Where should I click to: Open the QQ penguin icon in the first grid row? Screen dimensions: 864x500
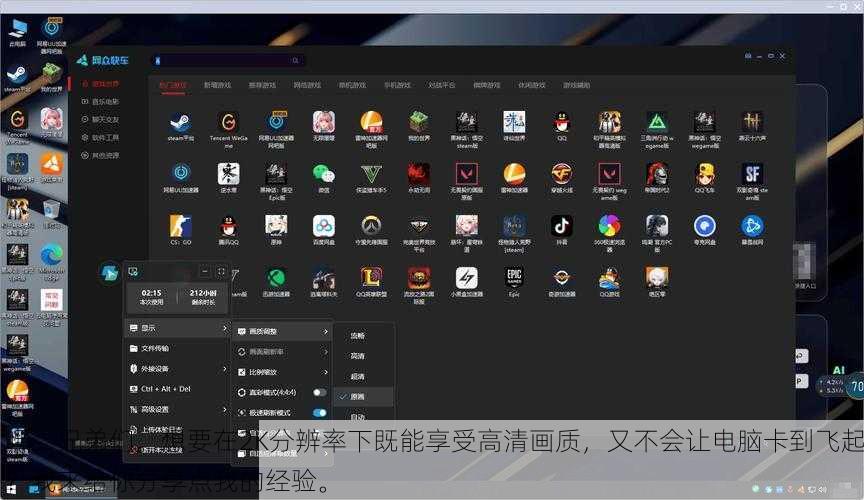pos(561,122)
